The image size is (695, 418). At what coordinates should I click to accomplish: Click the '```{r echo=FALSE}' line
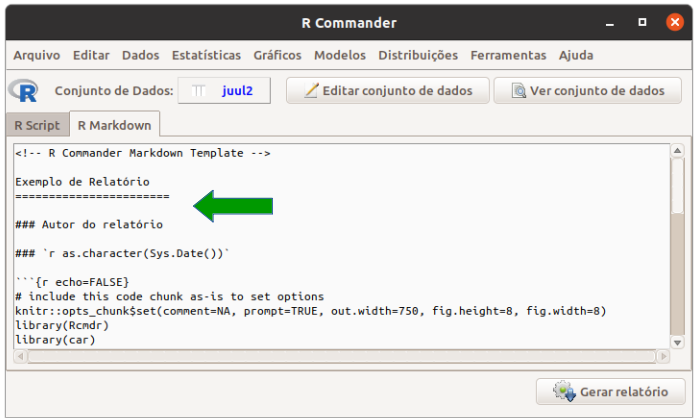coord(72,282)
